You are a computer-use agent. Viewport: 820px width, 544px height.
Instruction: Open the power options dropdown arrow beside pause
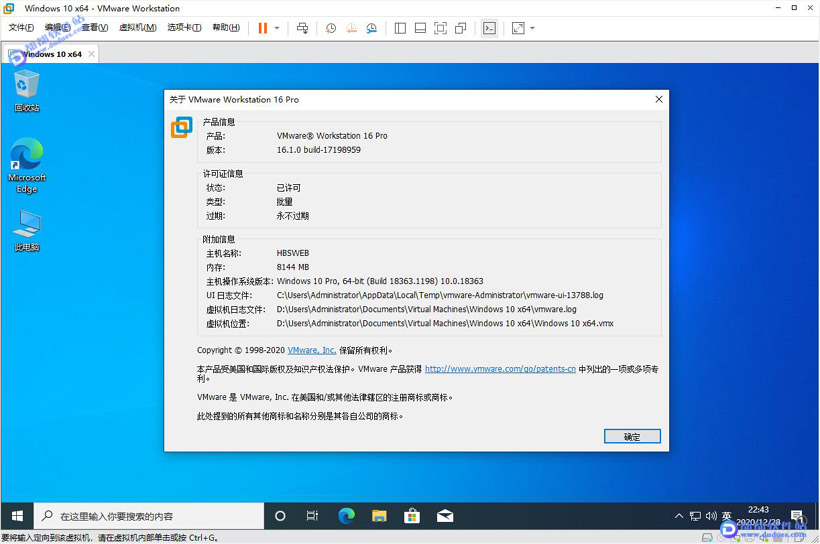[277, 28]
